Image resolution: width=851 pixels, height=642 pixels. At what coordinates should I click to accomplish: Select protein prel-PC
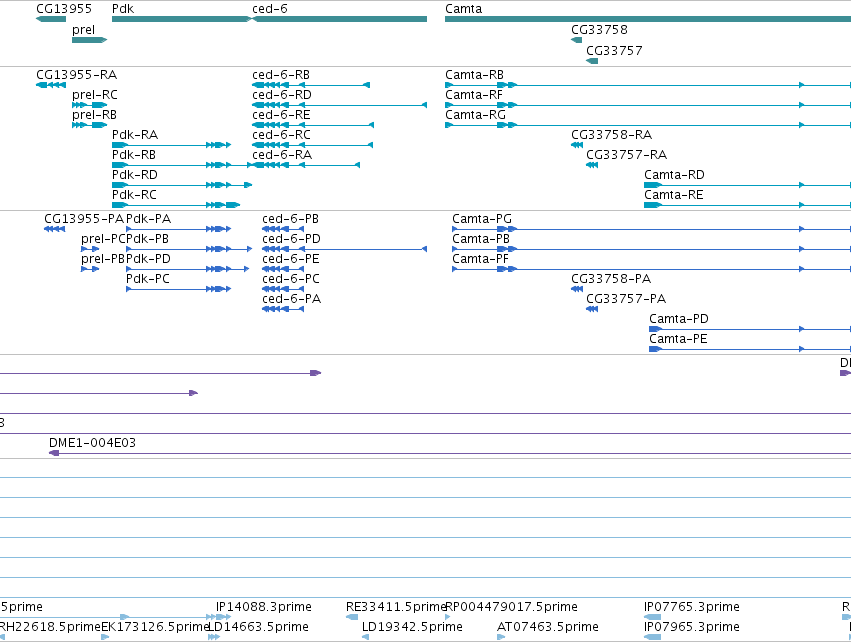click(x=103, y=239)
